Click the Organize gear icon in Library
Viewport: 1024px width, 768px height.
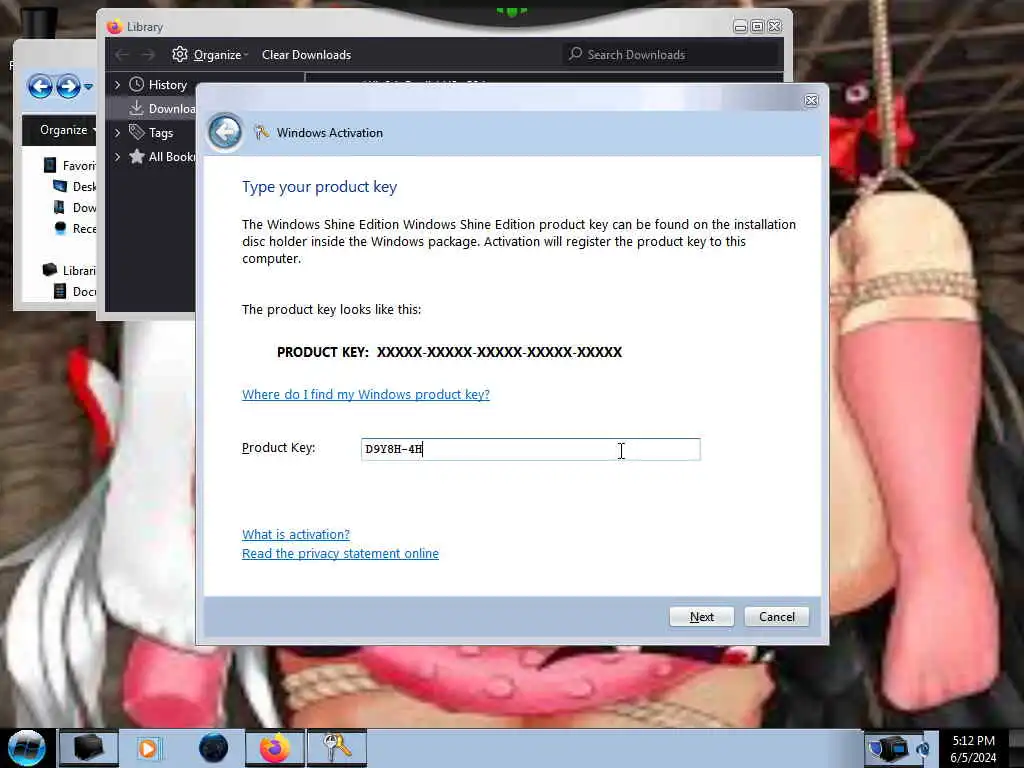click(180, 54)
